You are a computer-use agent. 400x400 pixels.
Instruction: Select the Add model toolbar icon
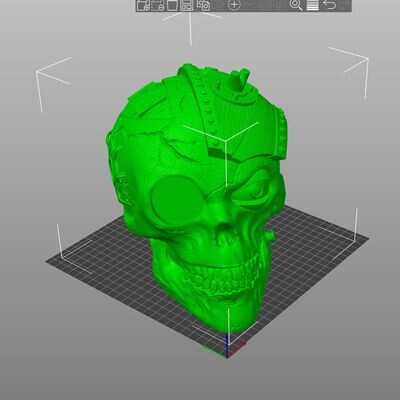tap(143, 5)
